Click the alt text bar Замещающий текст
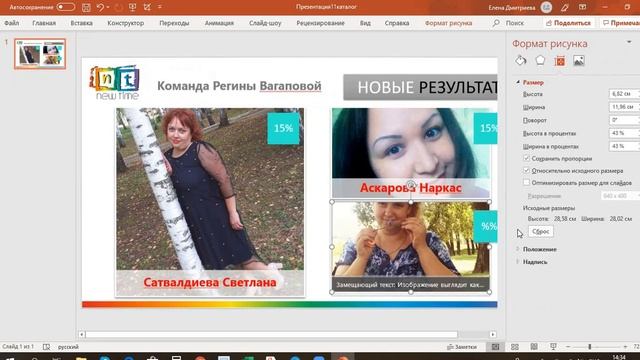This screenshot has height=360, width=640. click(410, 284)
